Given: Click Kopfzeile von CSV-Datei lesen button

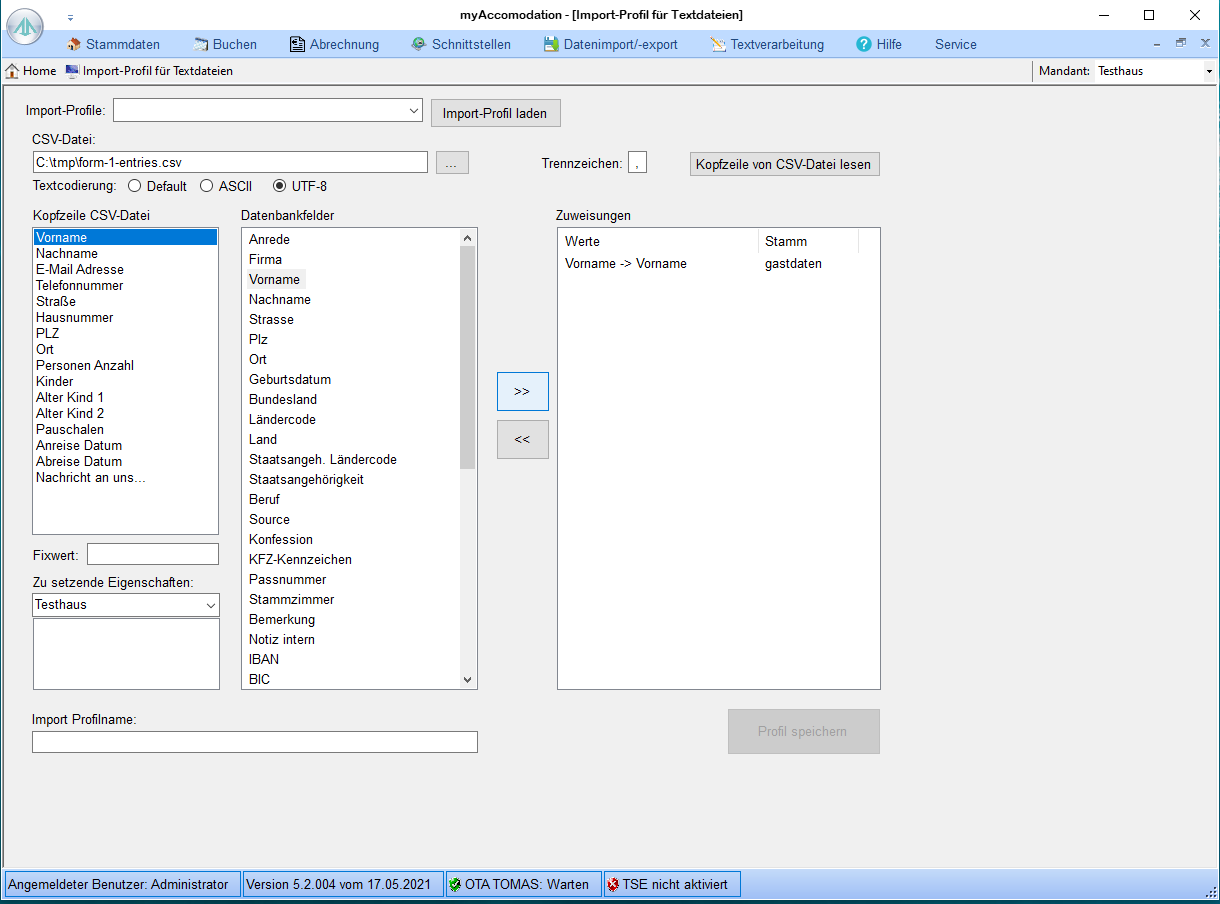Looking at the screenshot, I should (784, 164).
